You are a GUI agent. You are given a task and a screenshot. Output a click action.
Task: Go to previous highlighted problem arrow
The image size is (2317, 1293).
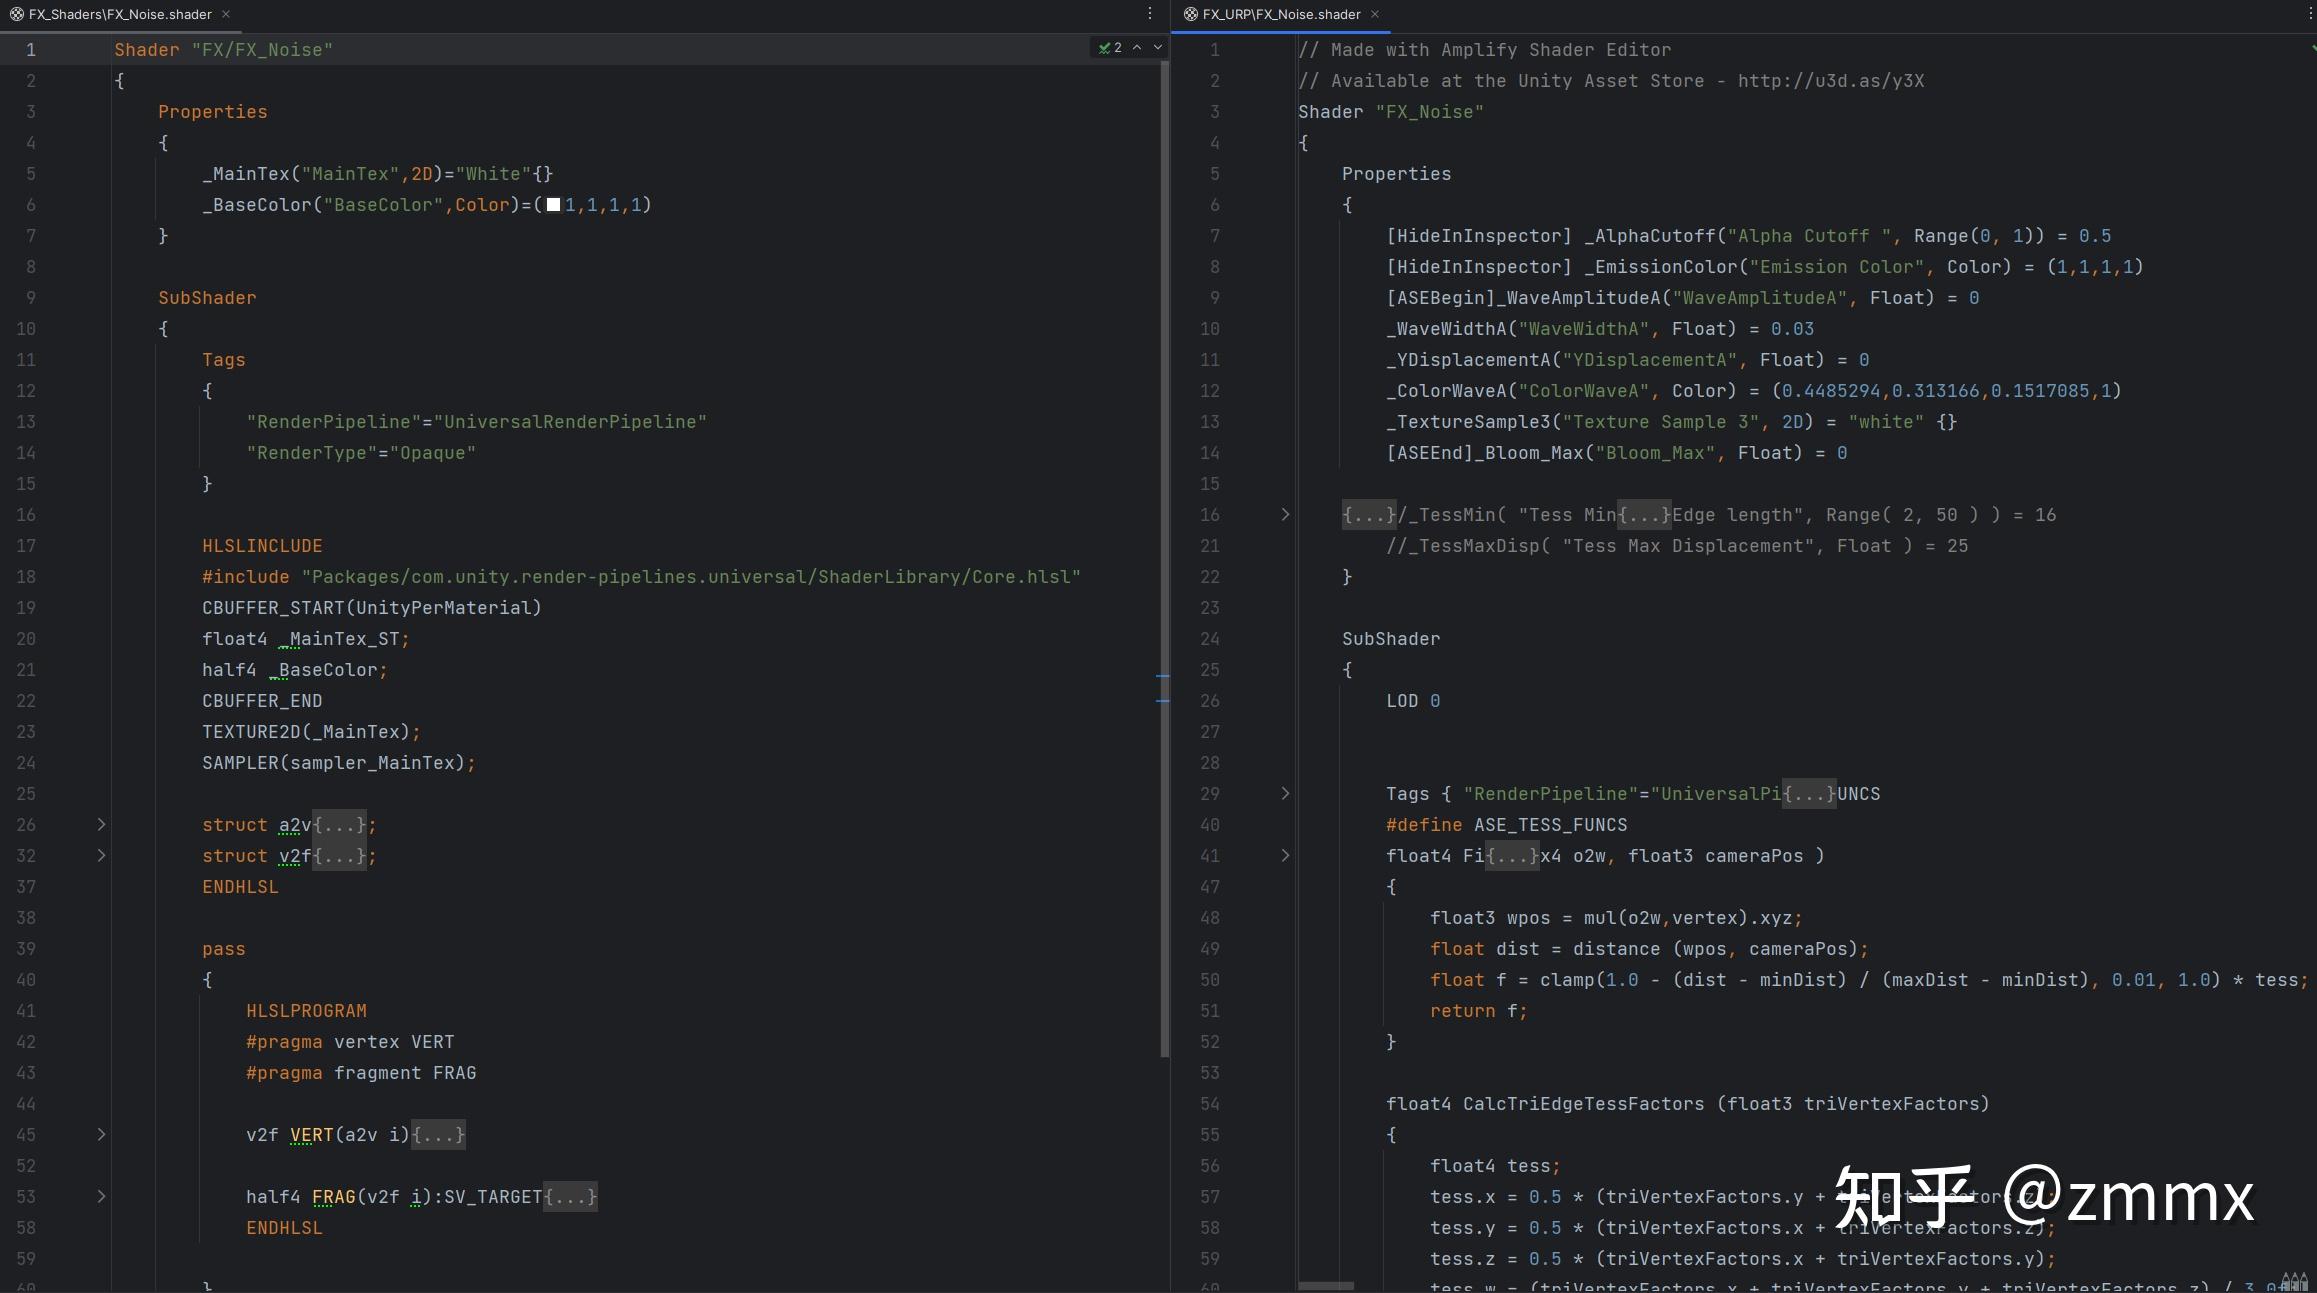click(x=1137, y=48)
